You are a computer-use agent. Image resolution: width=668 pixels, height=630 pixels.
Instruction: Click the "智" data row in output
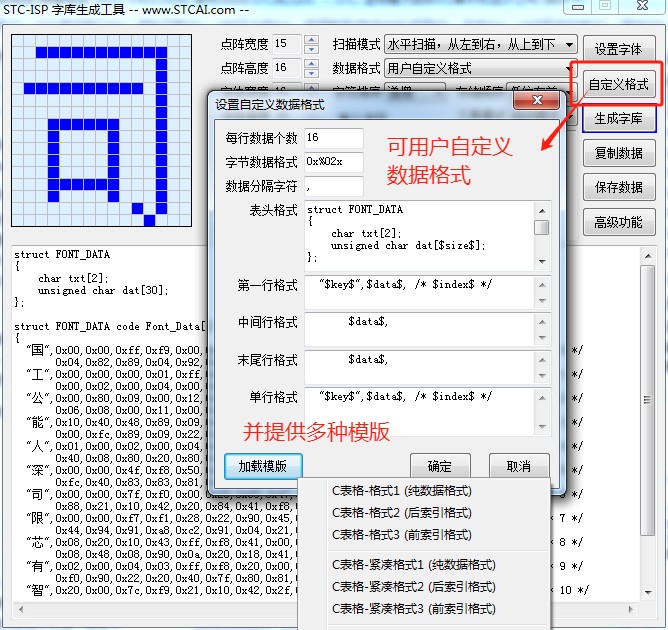(161, 590)
